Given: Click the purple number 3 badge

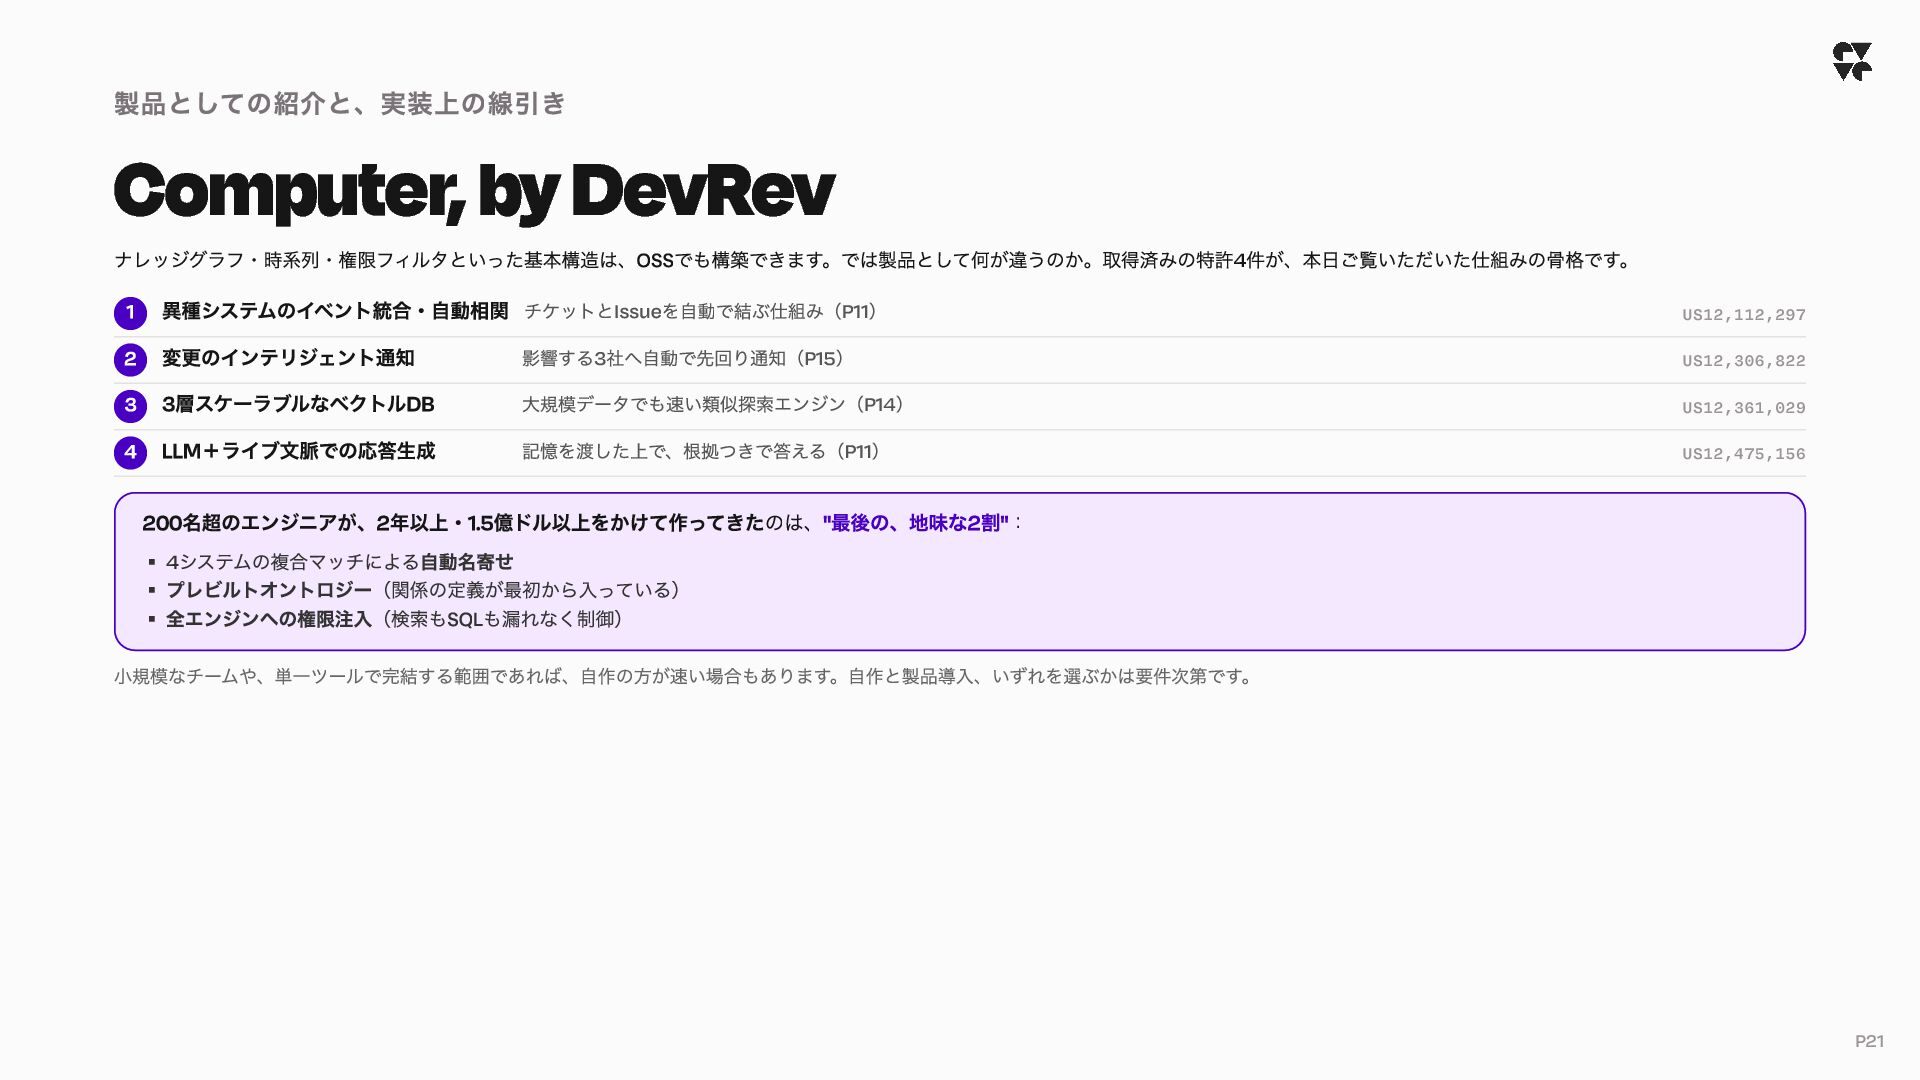Looking at the screenshot, I should click(130, 406).
